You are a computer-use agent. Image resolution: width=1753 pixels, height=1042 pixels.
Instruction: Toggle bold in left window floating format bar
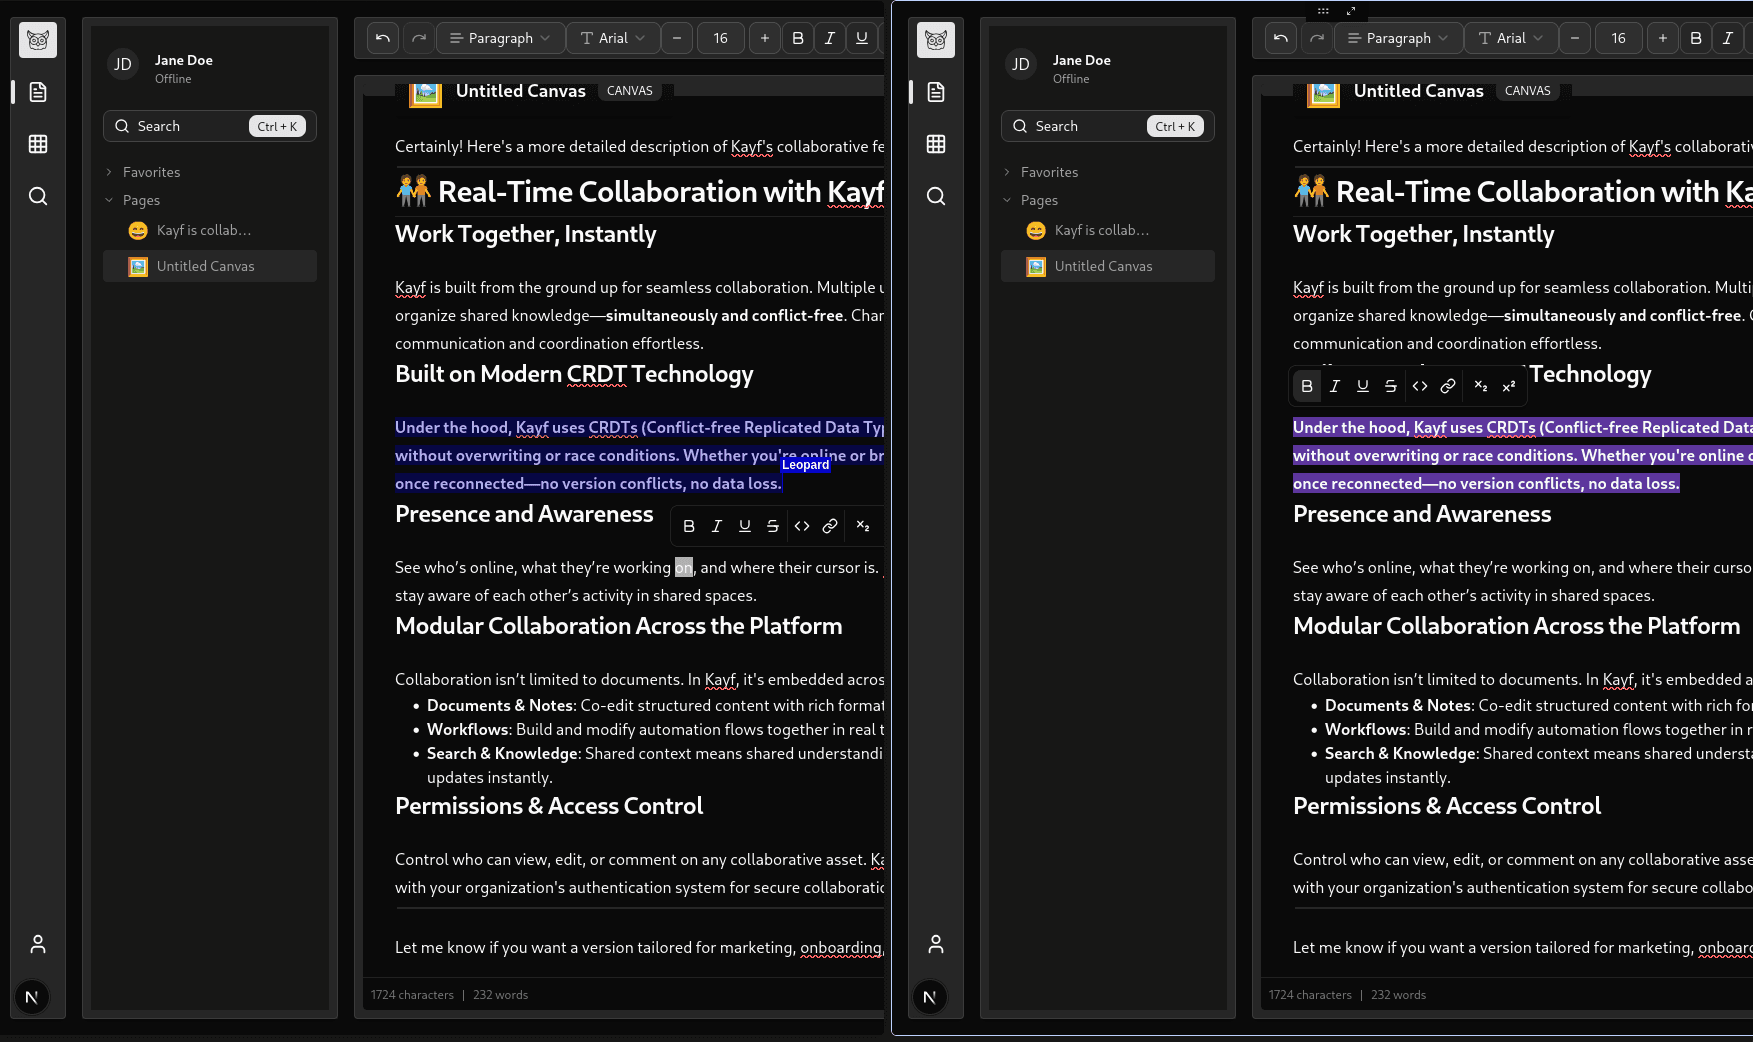click(689, 526)
